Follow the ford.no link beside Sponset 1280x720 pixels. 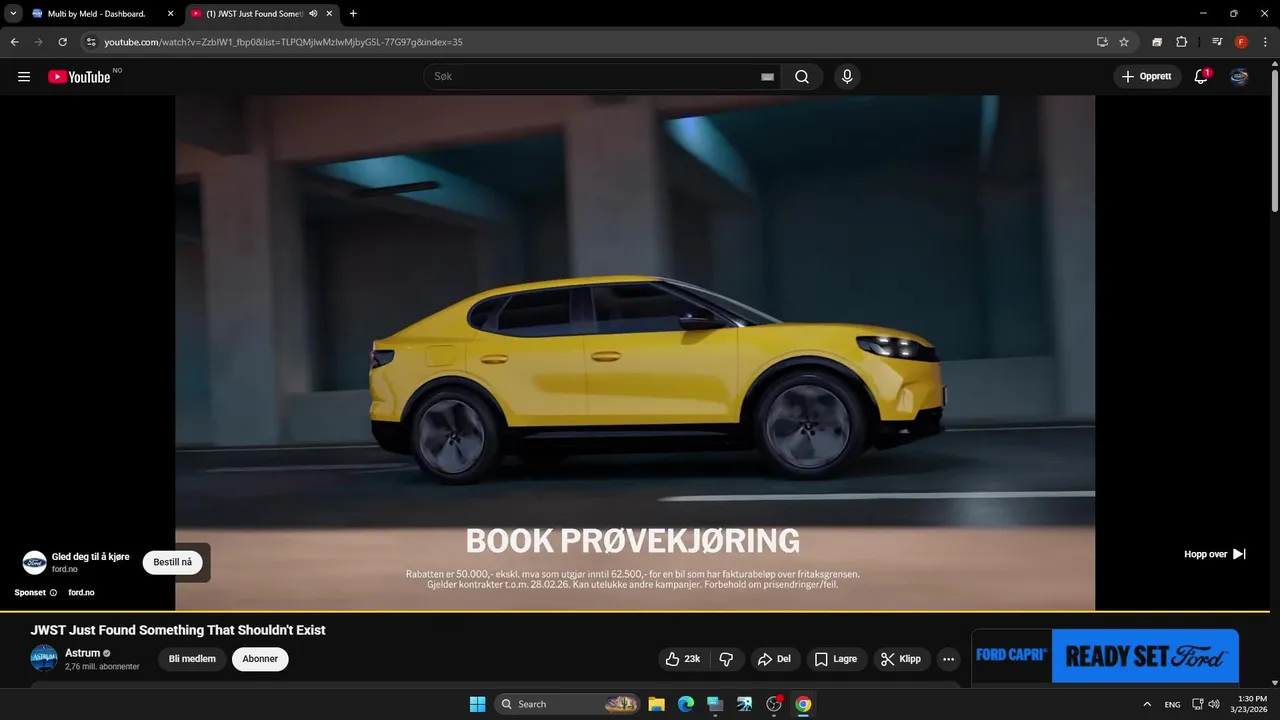click(x=81, y=593)
